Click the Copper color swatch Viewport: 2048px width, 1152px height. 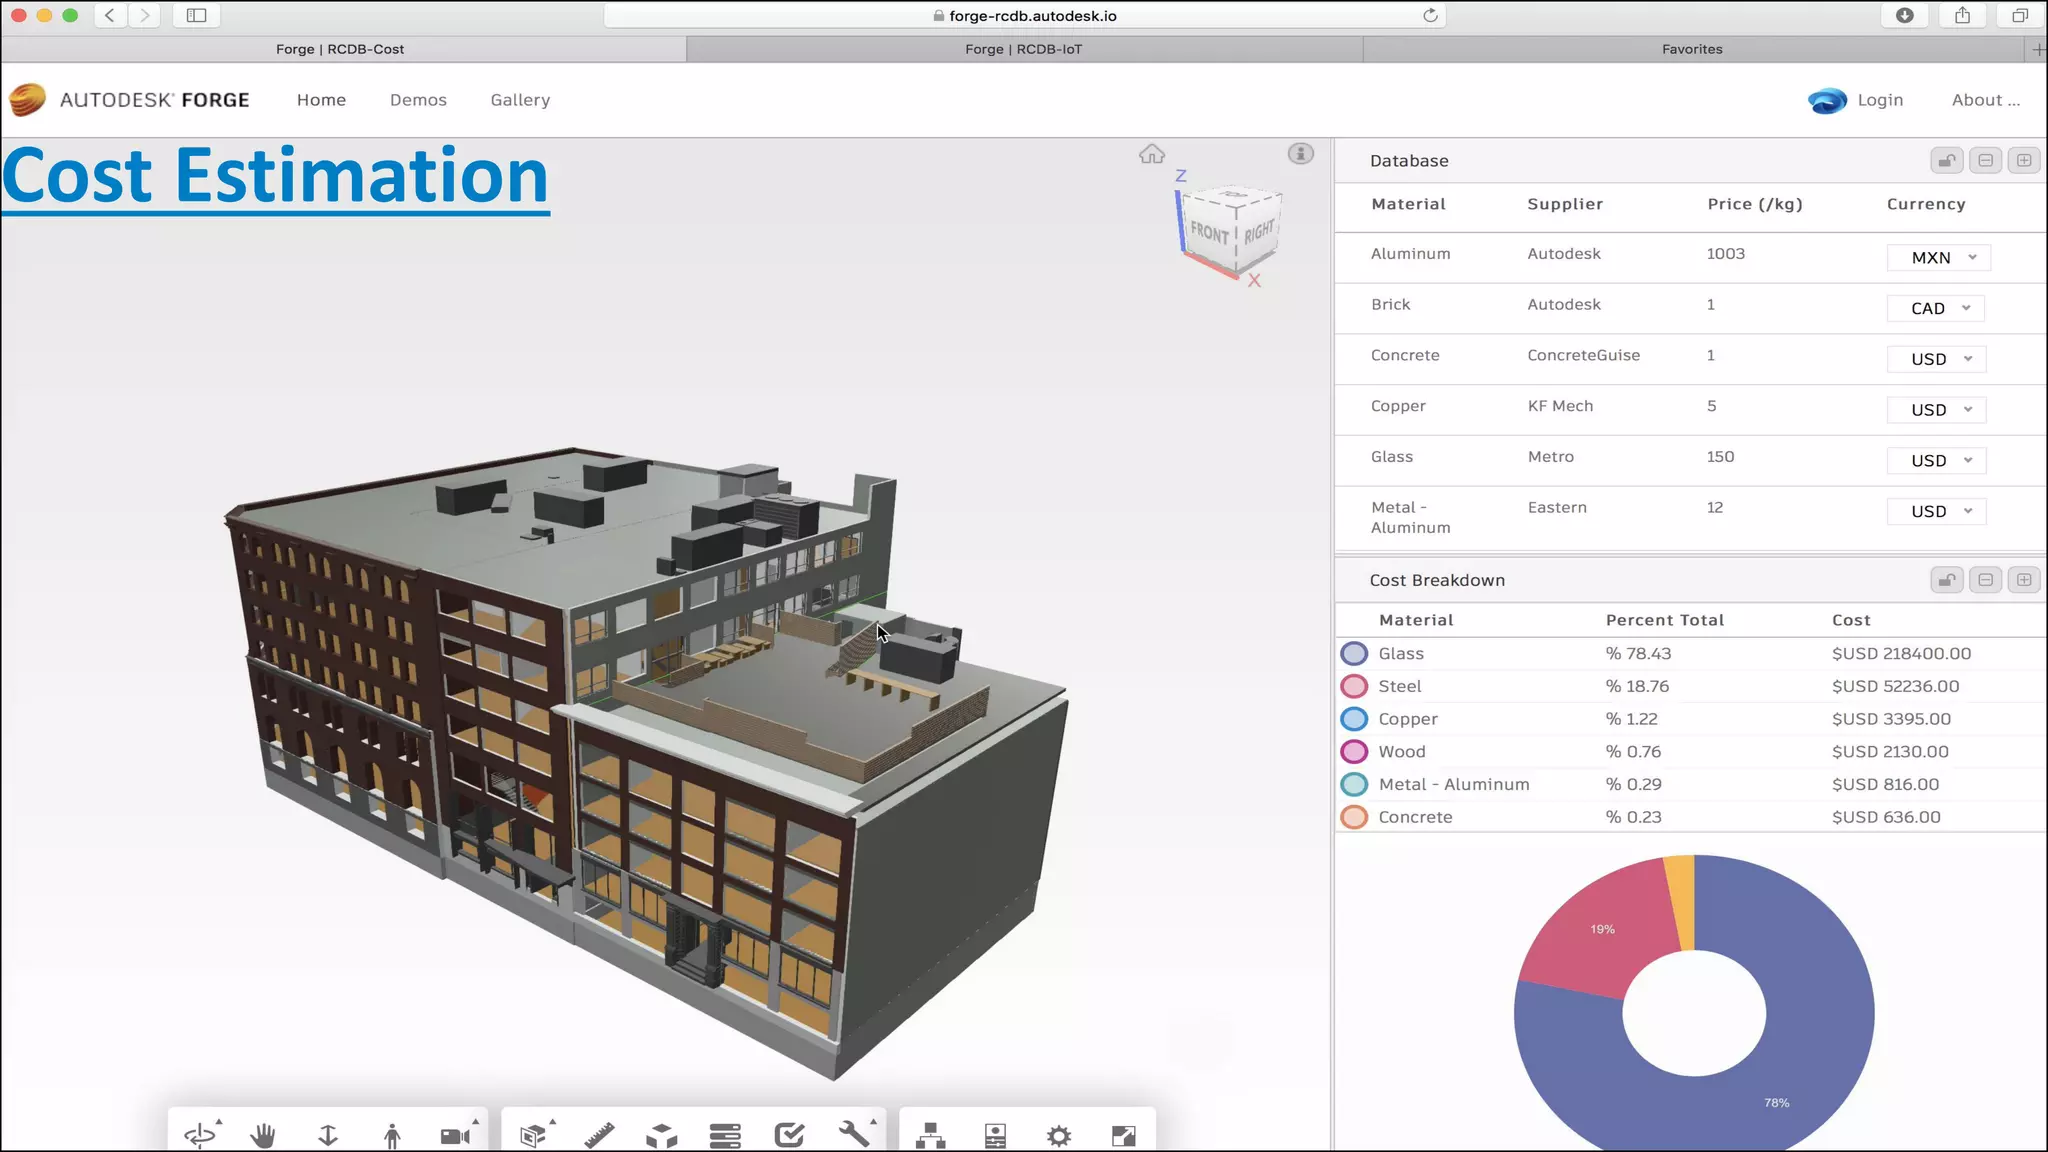(1354, 719)
